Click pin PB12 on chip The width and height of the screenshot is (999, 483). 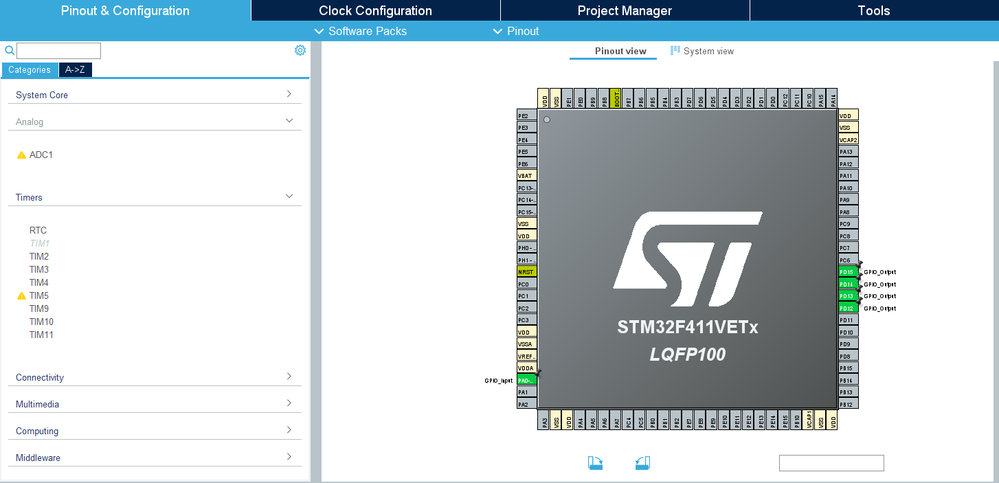tap(848, 404)
